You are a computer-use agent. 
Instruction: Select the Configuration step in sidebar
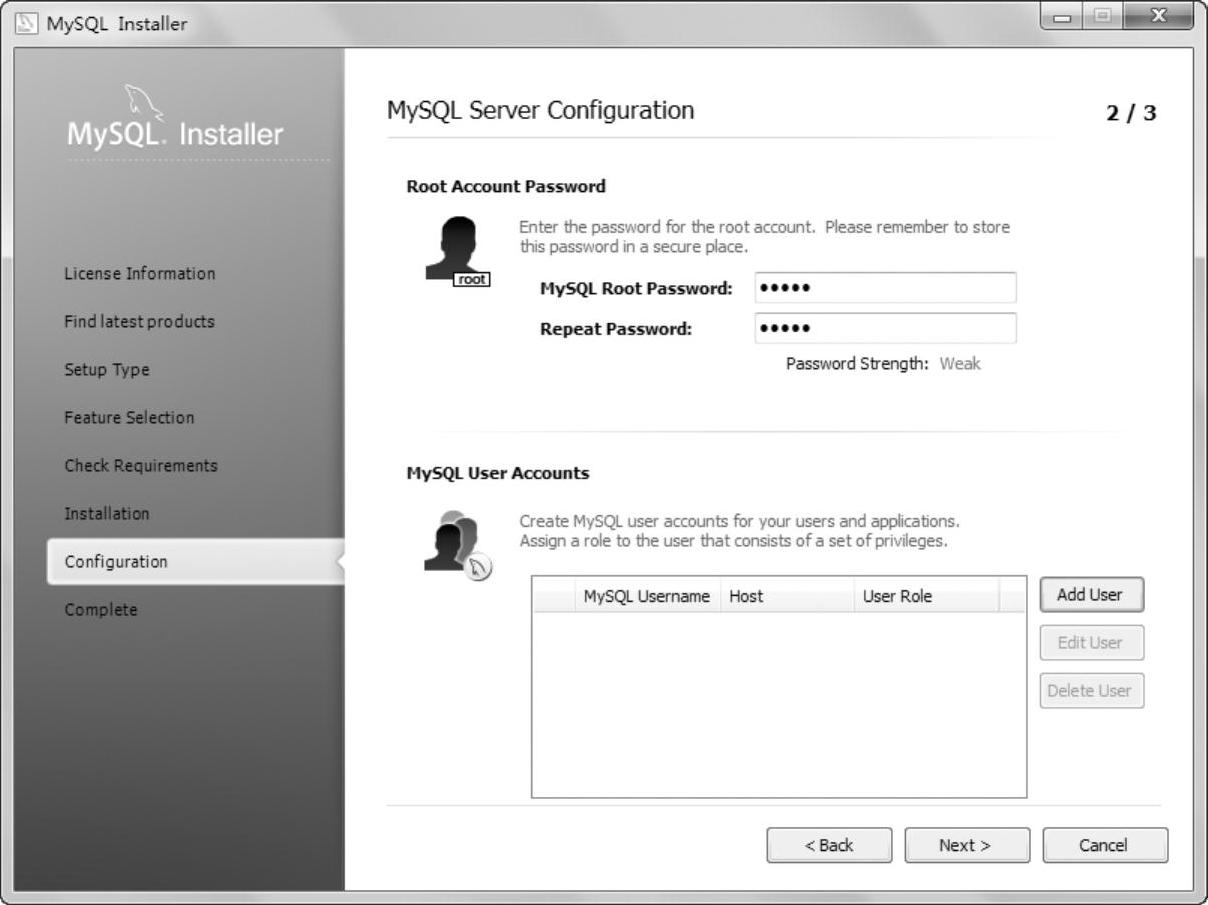pos(116,562)
